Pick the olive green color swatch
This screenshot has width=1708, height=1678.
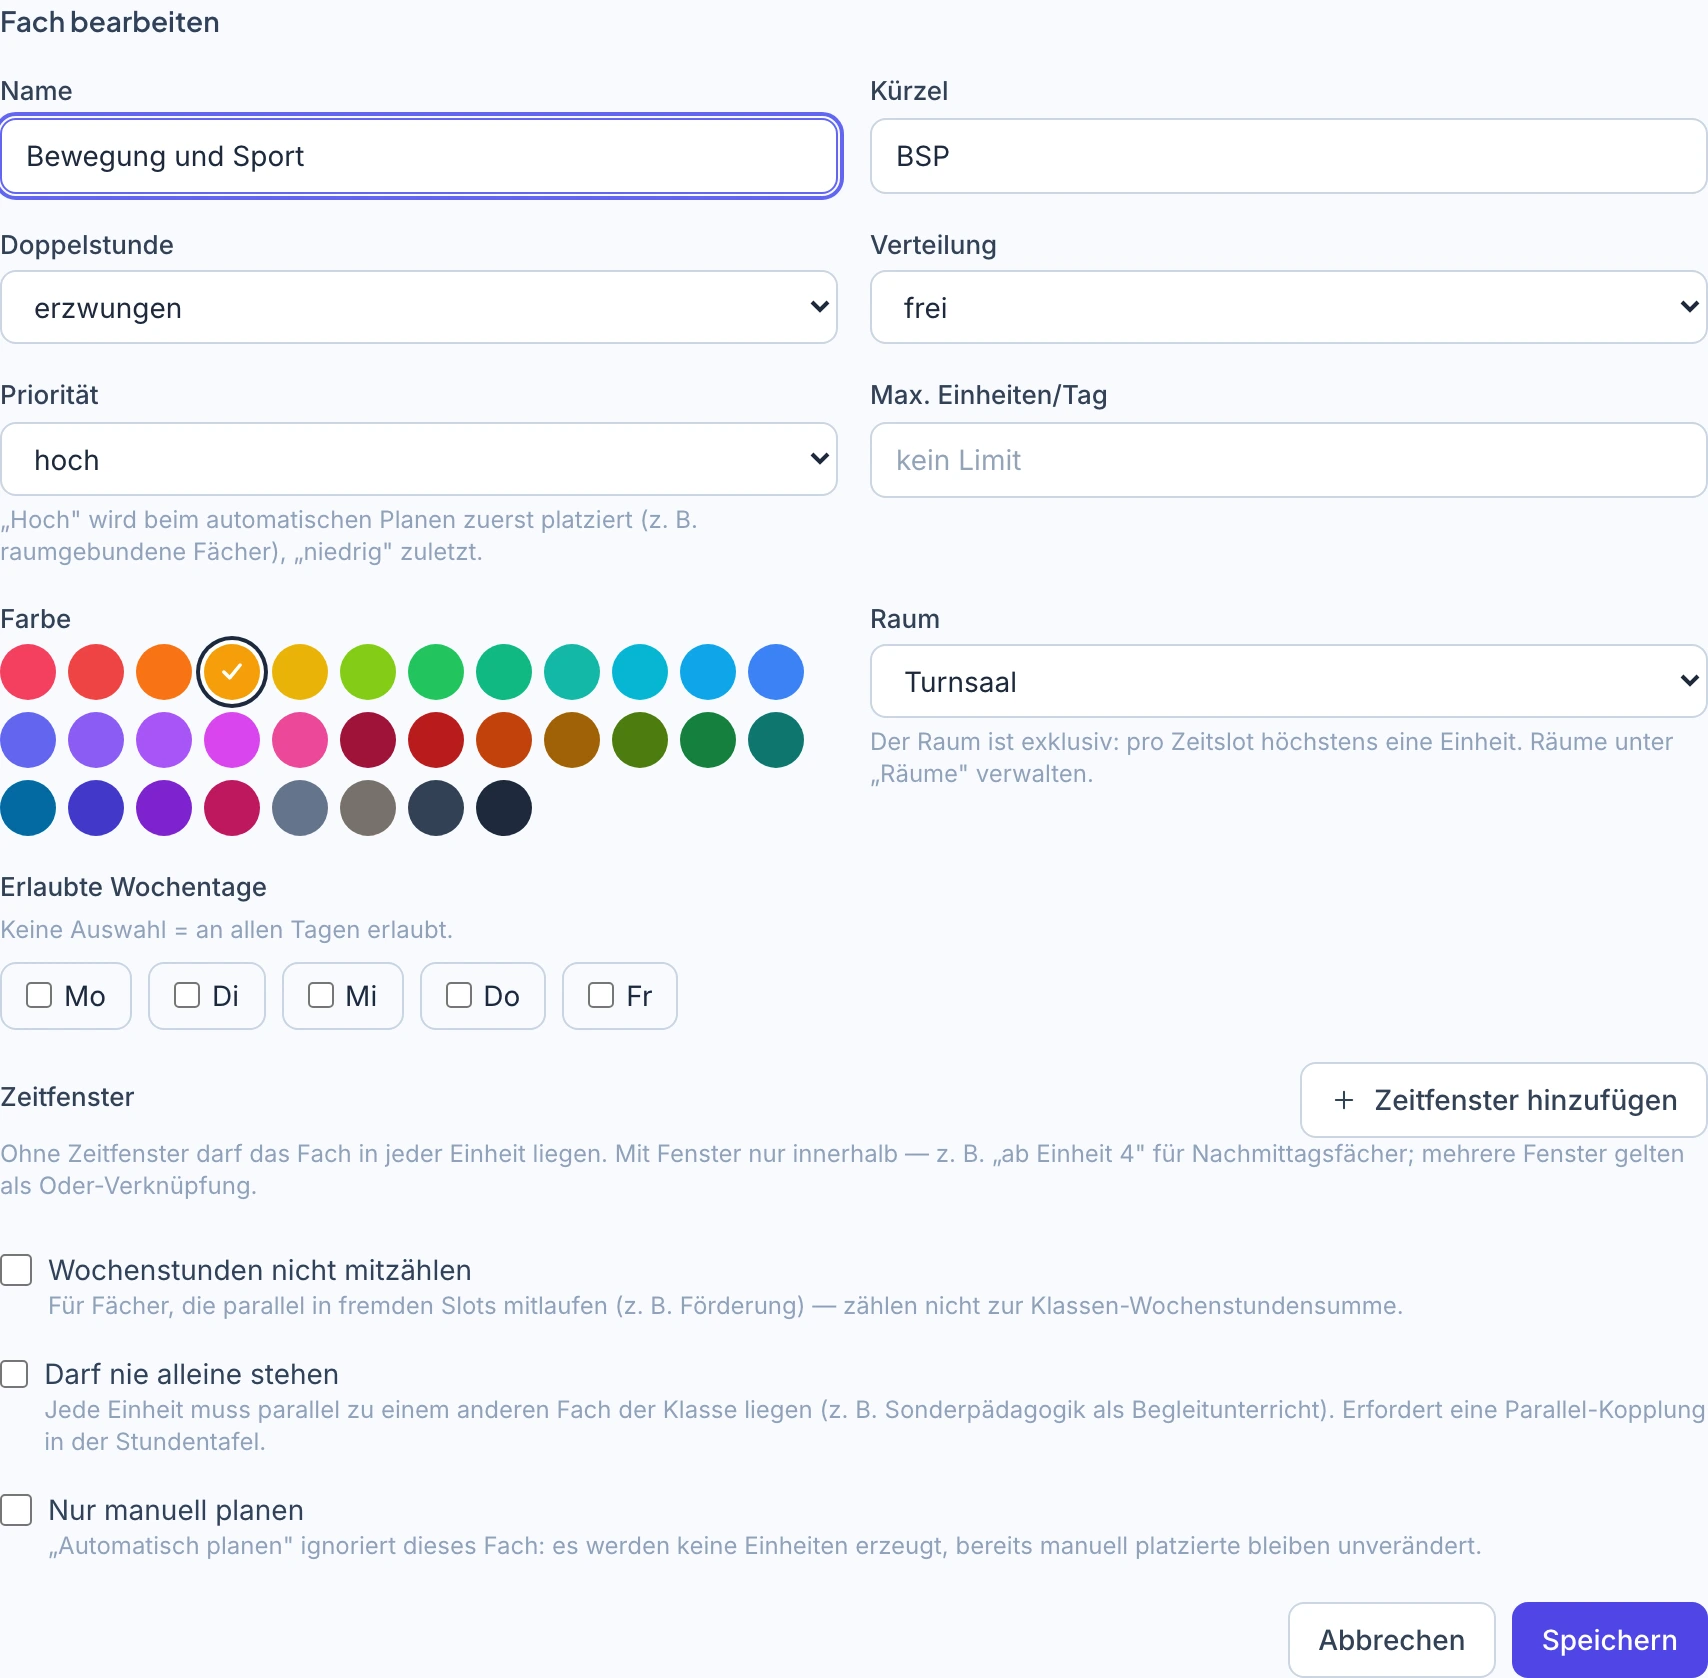tap(640, 740)
